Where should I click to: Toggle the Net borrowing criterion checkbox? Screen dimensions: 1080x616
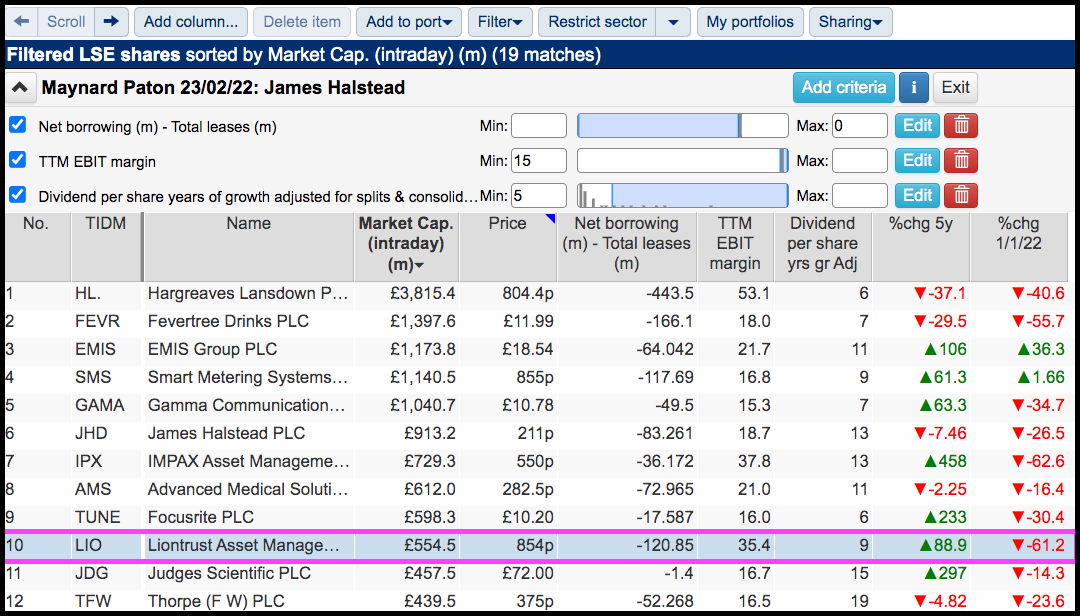(x=18, y=125)
